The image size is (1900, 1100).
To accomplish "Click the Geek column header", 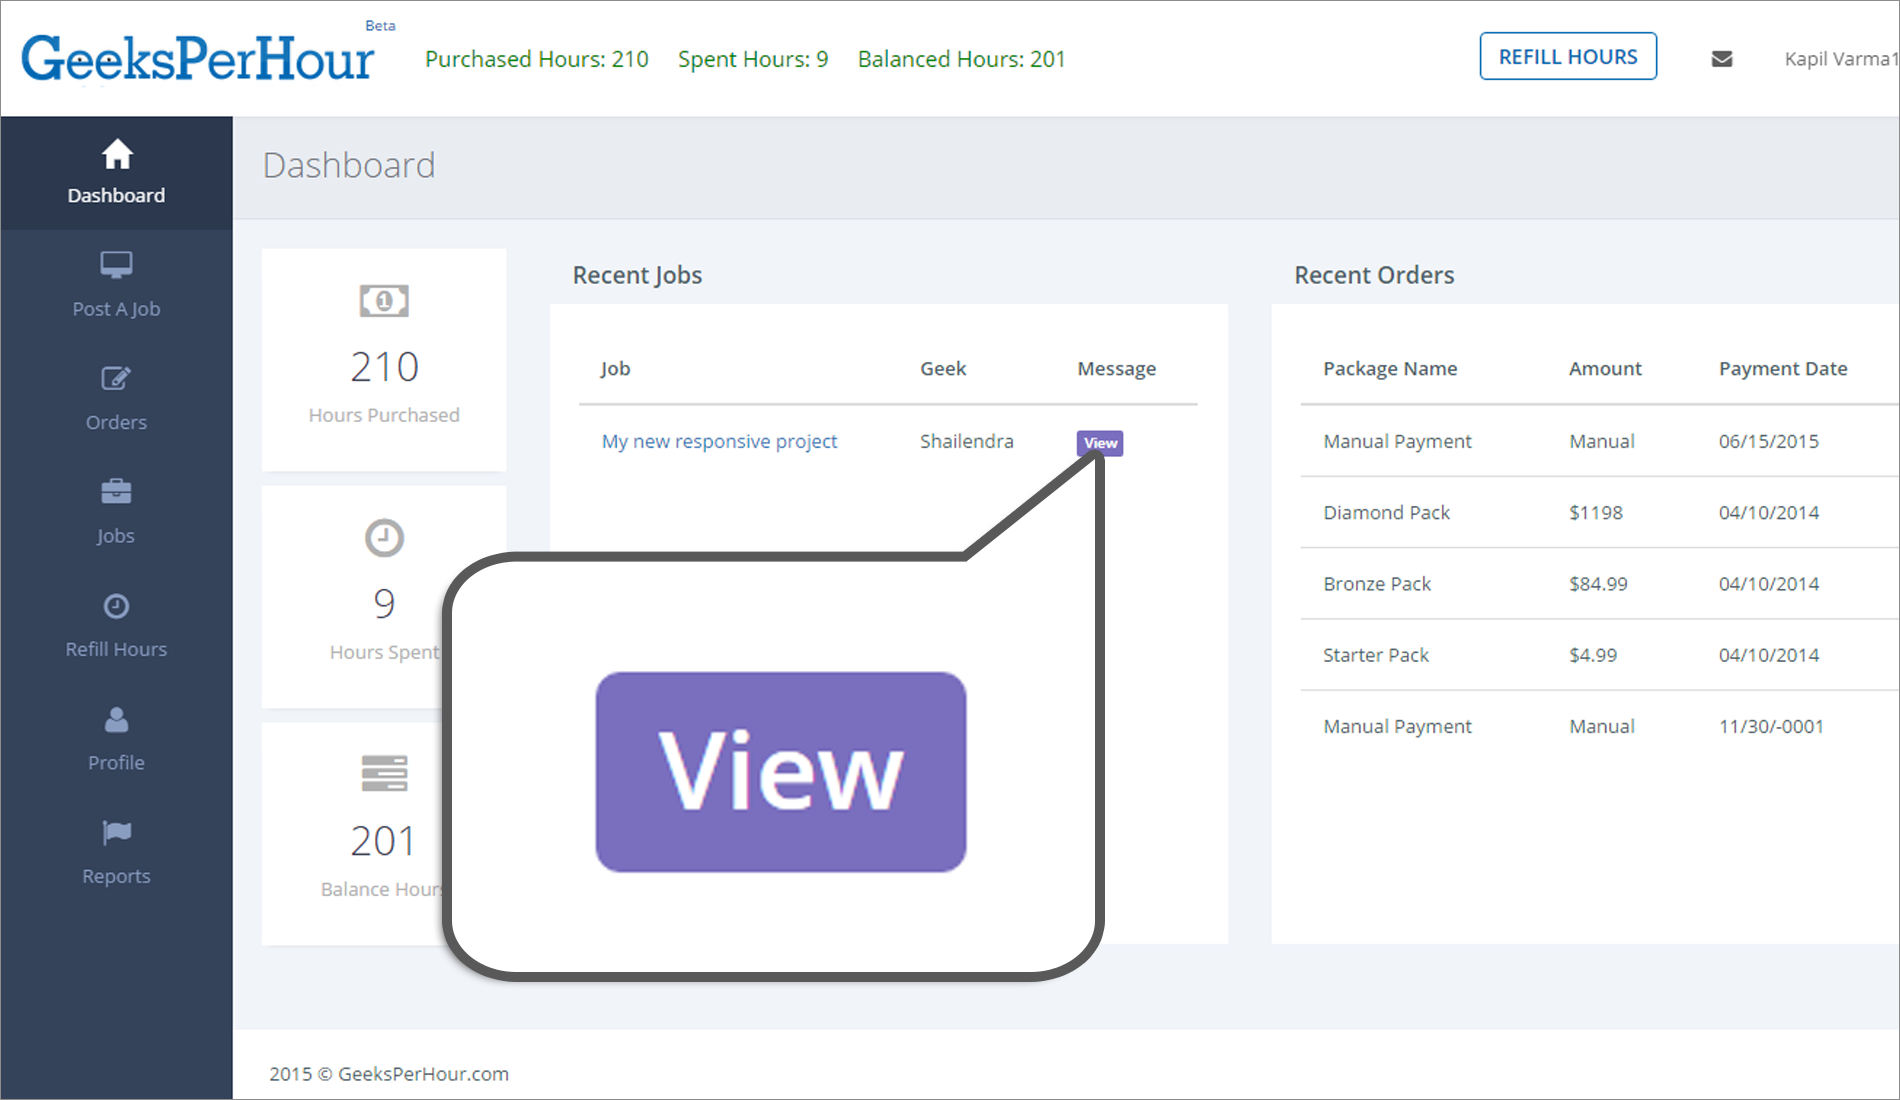I will 943,368.
